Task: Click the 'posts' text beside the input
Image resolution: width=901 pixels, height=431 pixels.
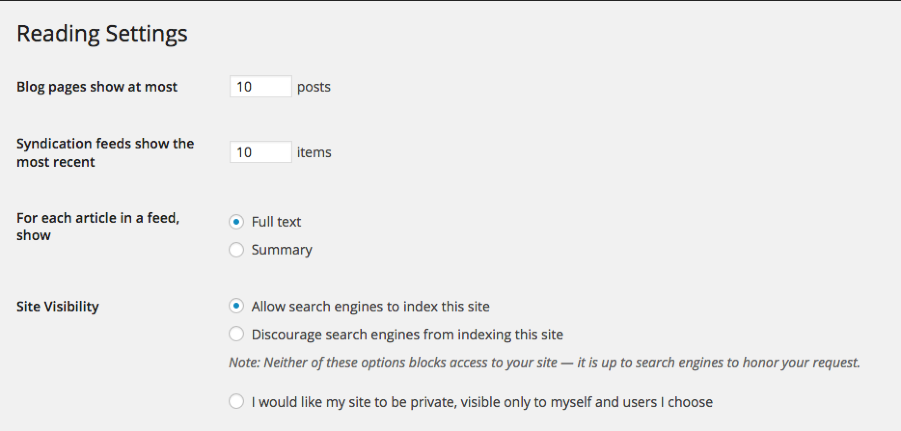Action: (x=314, y=87)
